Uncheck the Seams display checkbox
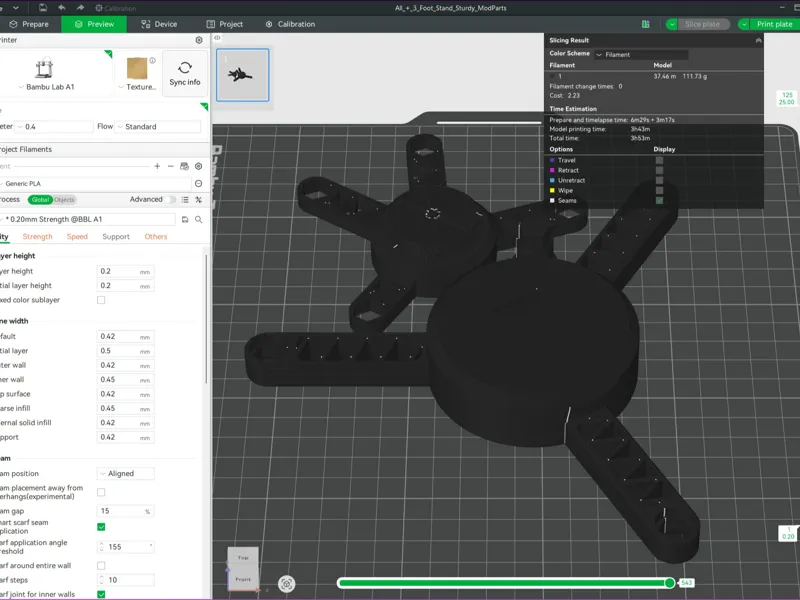The width and height of the screenshot is (800, 600). coord(659,201)
